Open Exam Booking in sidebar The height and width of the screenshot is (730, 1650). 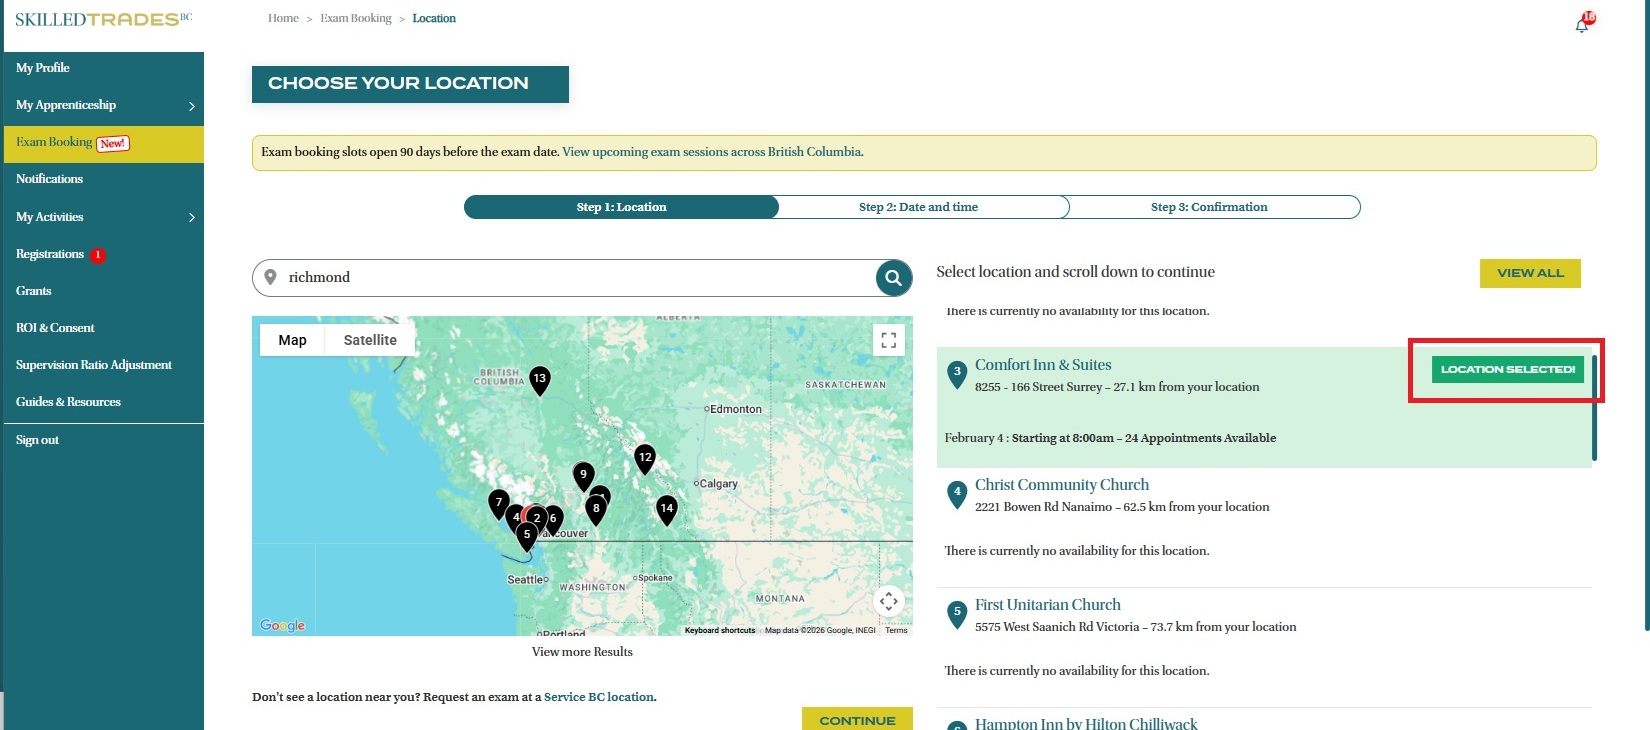[x=55, y=143]
